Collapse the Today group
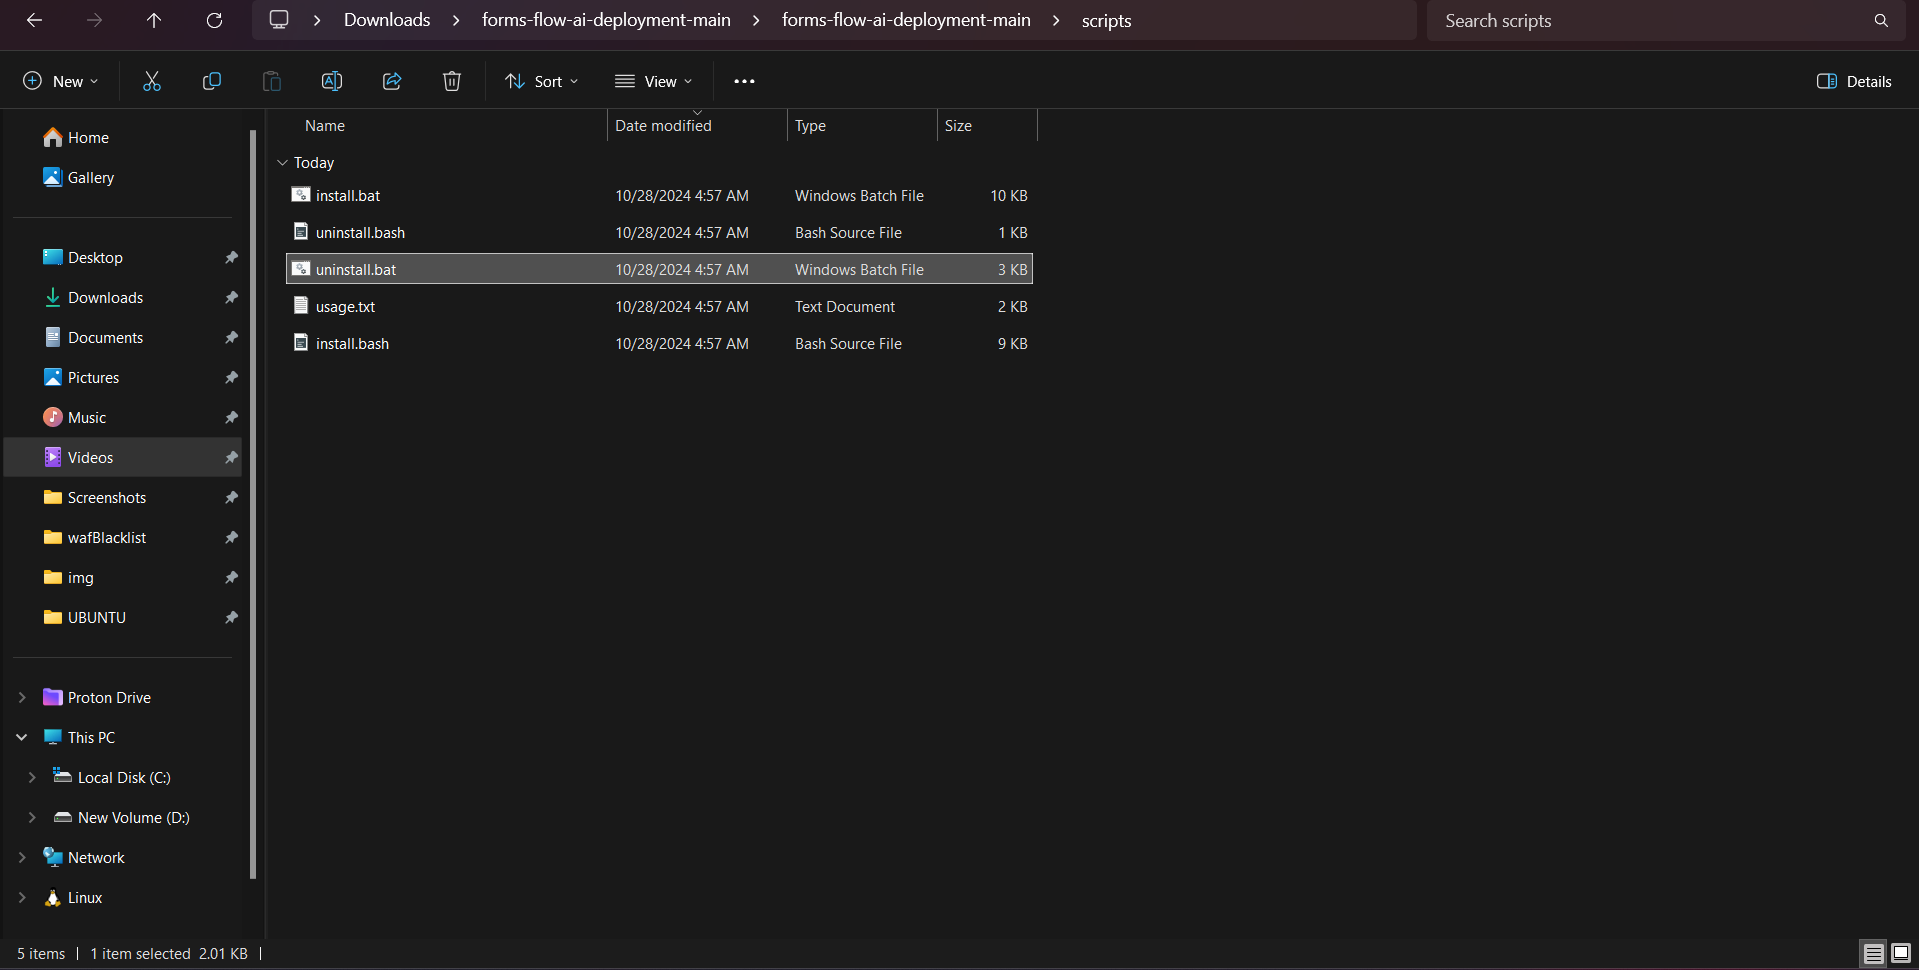 click(282, 162)
